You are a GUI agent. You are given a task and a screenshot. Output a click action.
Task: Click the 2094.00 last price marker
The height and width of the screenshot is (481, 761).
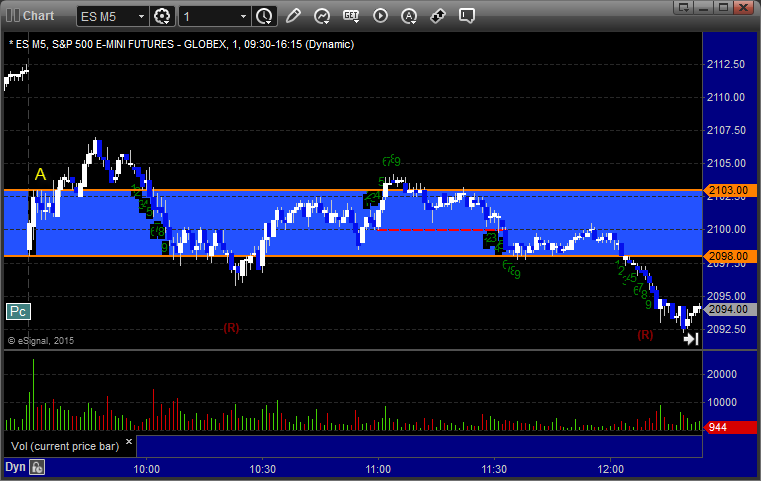[x=730, y=309]
